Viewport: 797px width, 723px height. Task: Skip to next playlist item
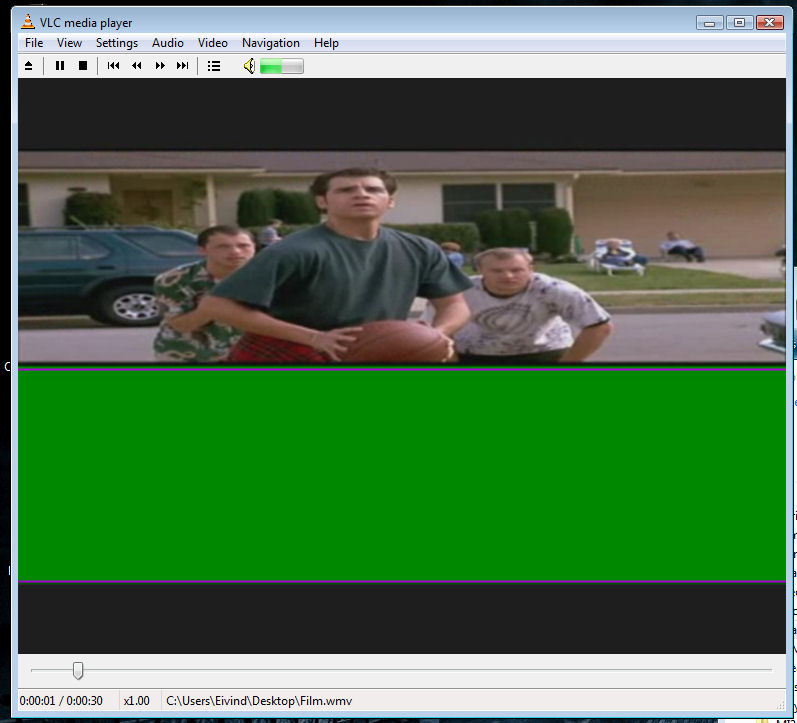(x=182, y=66)
